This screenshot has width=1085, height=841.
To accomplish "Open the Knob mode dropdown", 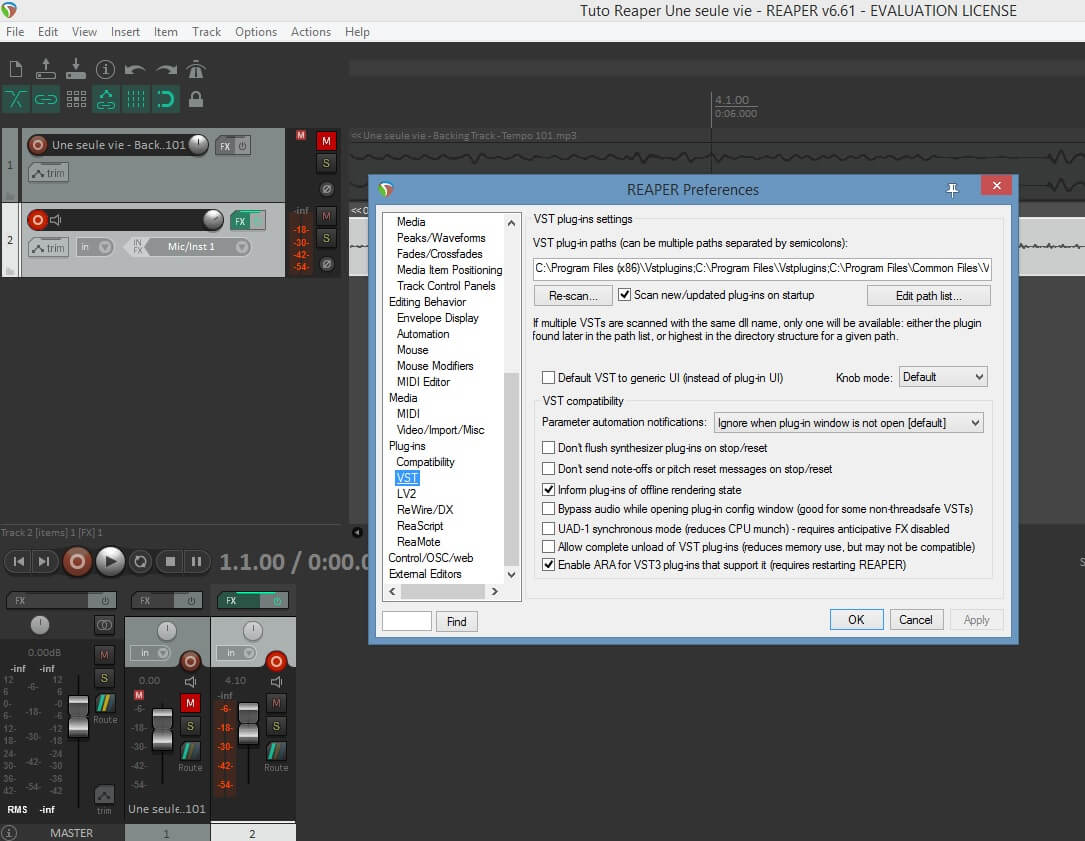I will [x=942, y=377].
